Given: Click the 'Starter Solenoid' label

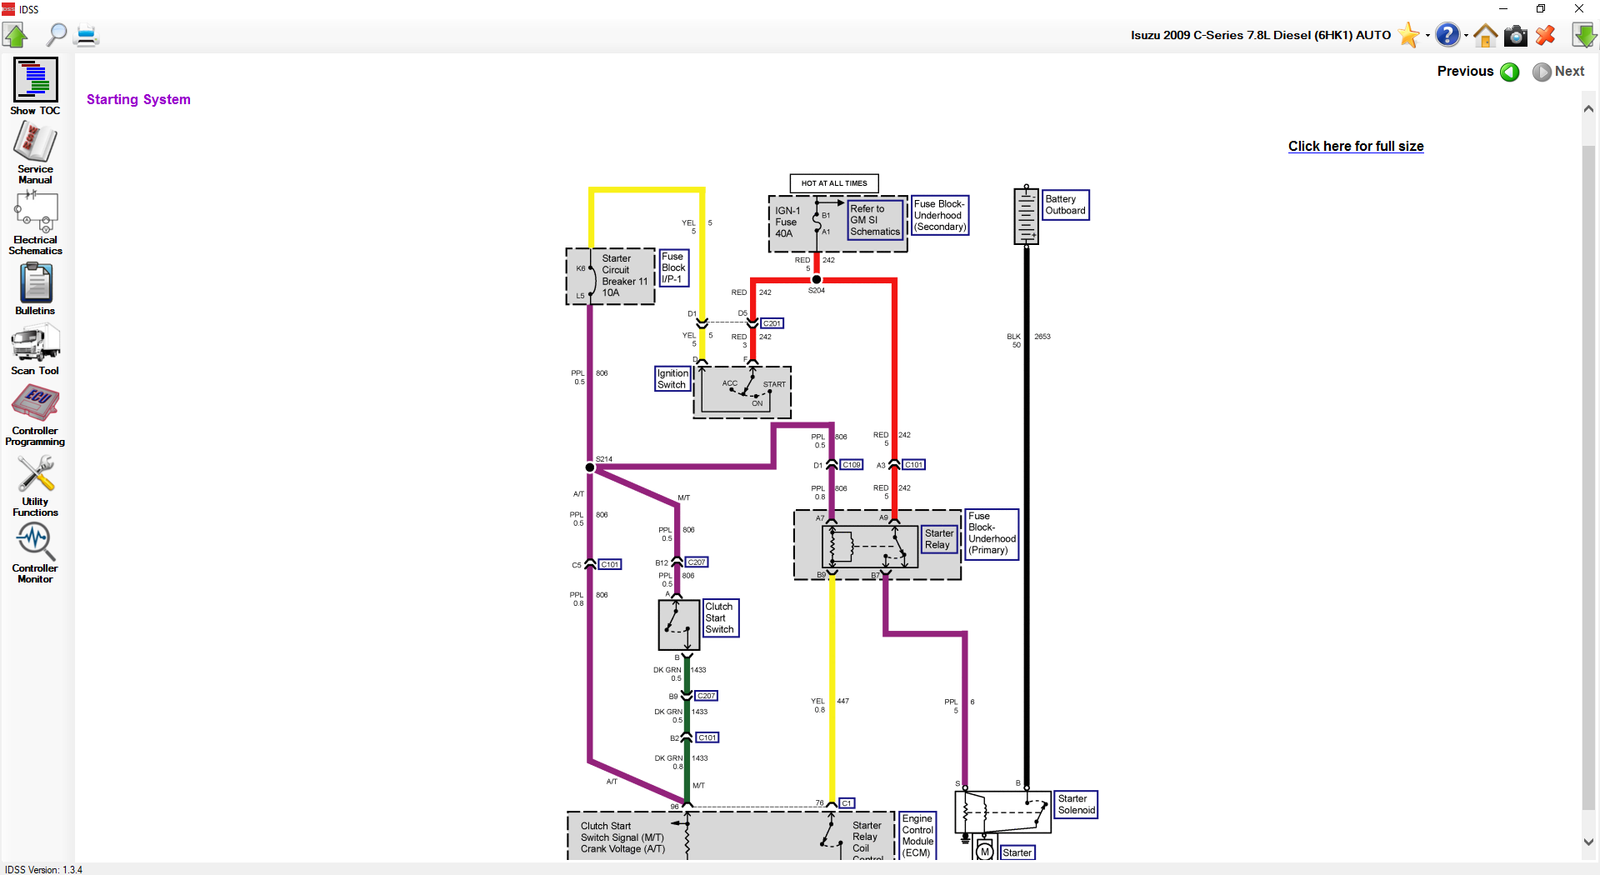Looking at the screenshot, I should (1077, 805).
